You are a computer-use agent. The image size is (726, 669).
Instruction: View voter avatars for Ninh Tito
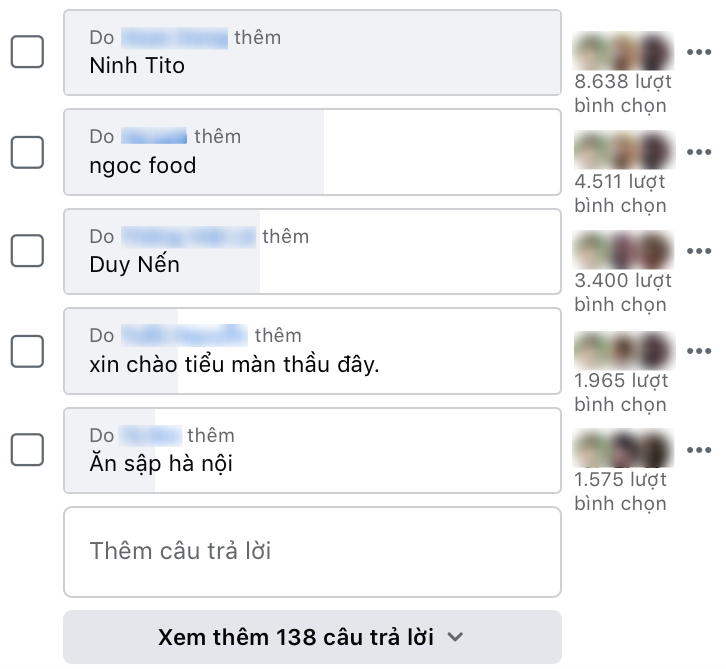[622, 52]
